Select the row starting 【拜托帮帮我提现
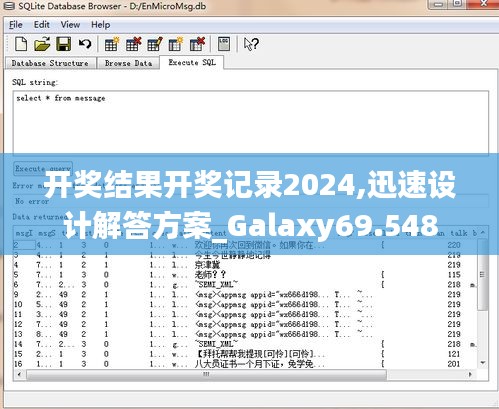The height and width of the screenshot is (409, 499). click(x=245, y=354)
